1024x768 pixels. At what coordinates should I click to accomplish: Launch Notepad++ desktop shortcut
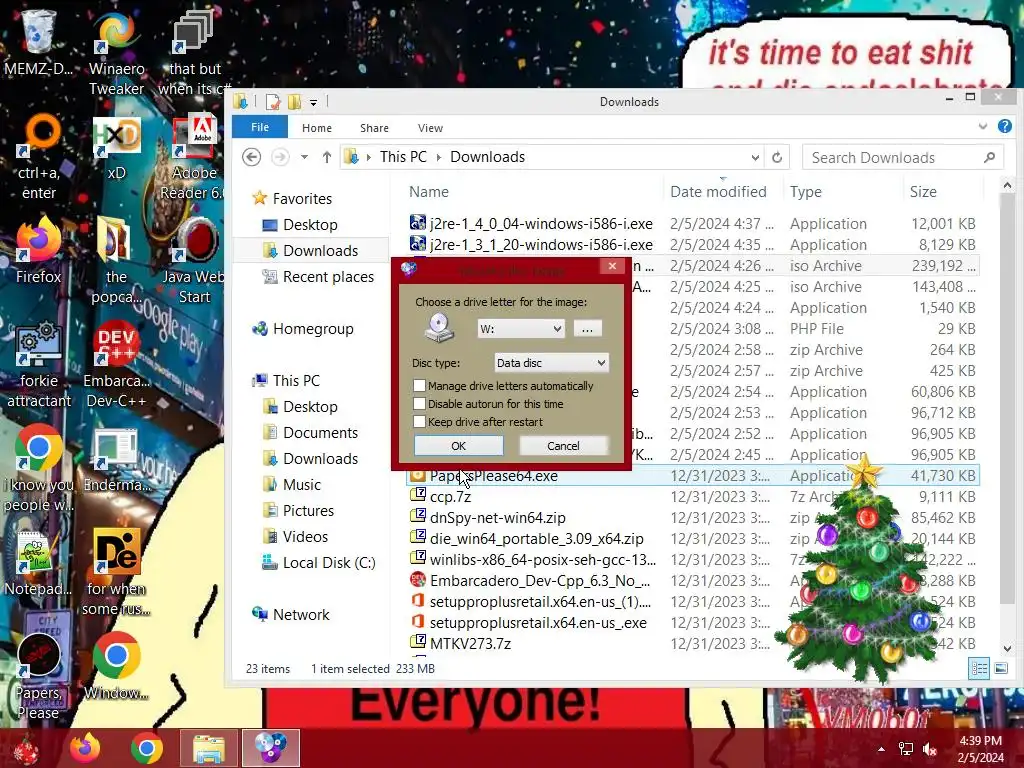point(39,563)
